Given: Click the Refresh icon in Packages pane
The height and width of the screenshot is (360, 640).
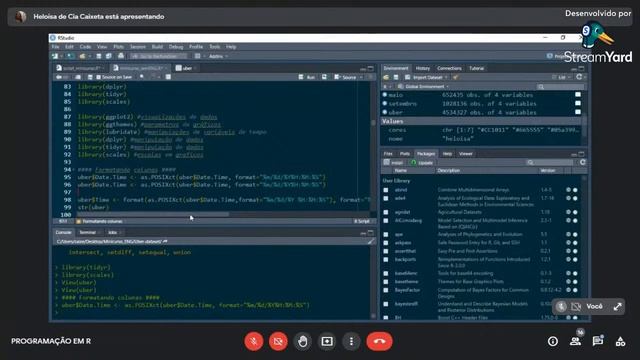Looking at the screenshot, I should pyautogui.click(x=582, y=162).
